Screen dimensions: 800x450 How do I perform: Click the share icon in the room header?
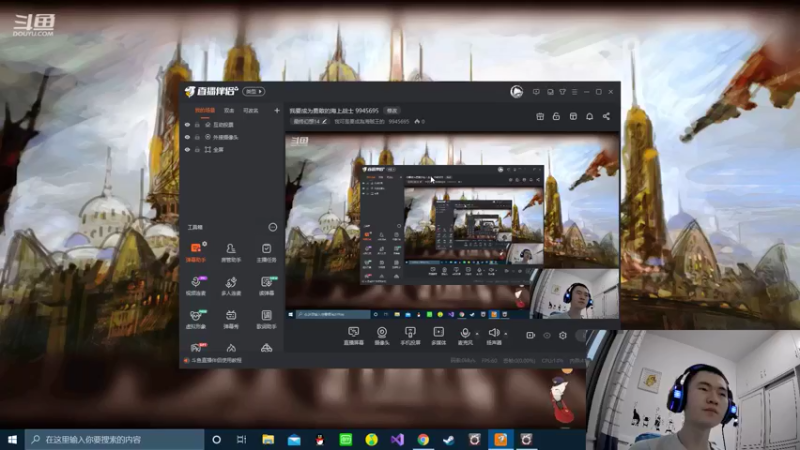point(606,116)
